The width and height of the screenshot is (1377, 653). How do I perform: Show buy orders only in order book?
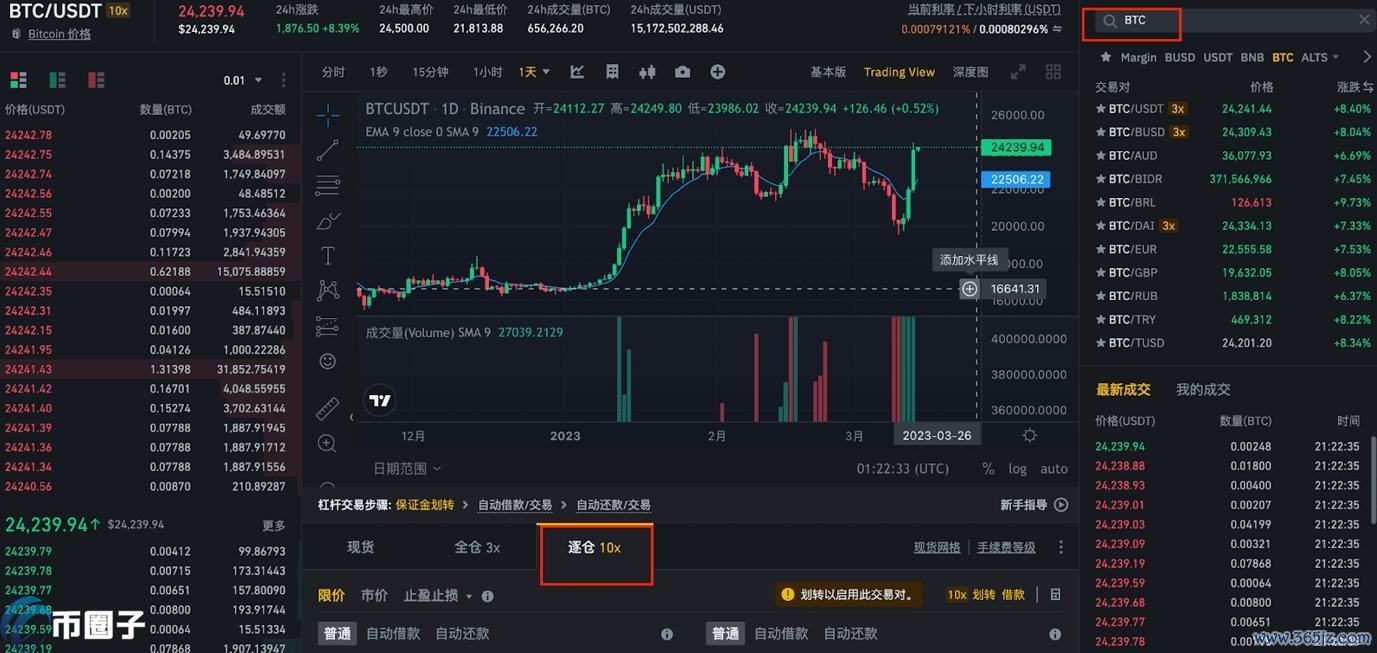[57, 80]
